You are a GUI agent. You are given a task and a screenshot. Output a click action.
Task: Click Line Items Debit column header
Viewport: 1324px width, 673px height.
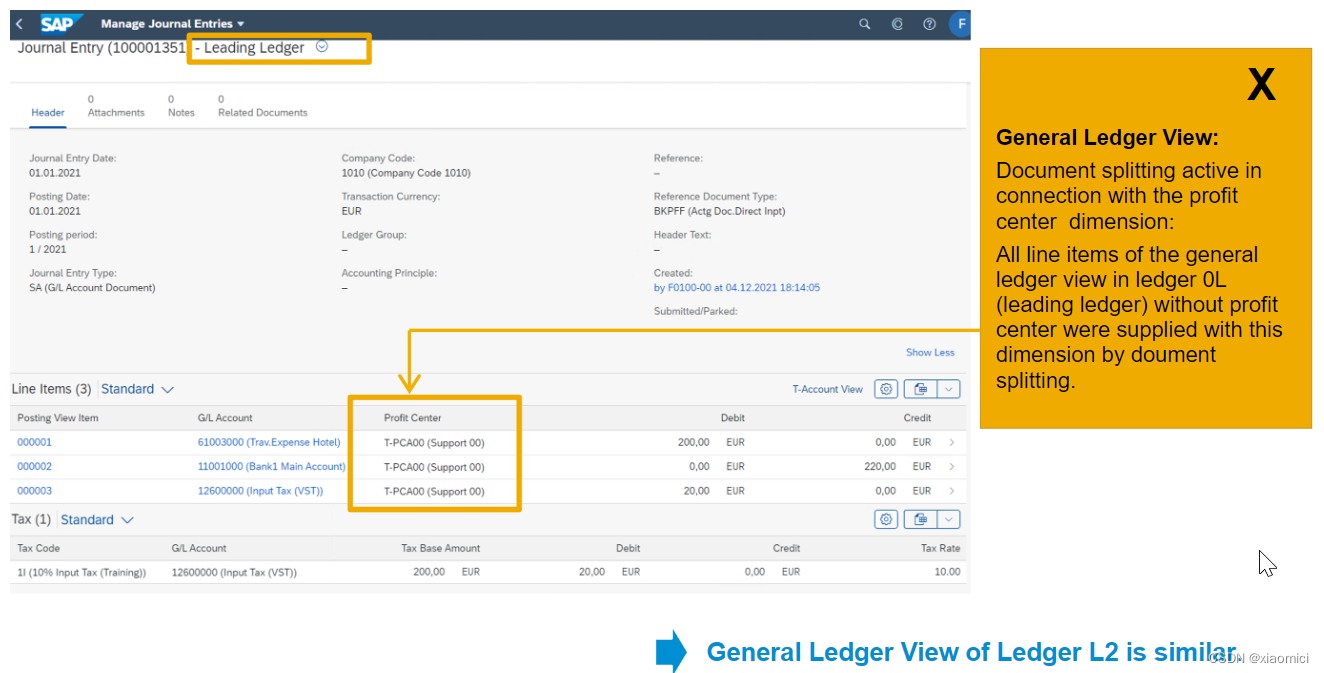[733, 418]
